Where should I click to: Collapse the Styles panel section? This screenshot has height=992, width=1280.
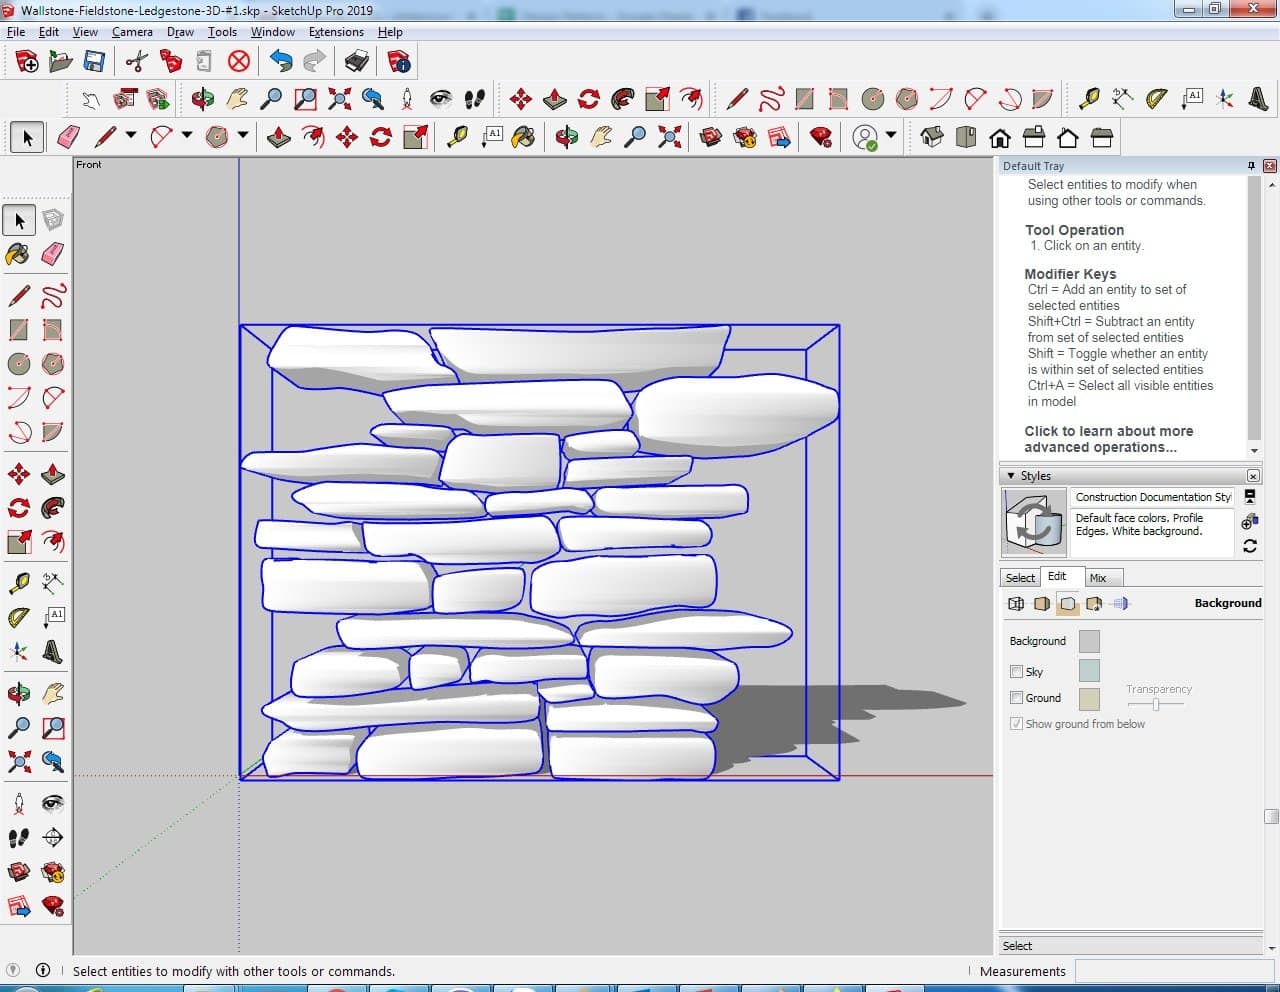(x=1011, y=476)
